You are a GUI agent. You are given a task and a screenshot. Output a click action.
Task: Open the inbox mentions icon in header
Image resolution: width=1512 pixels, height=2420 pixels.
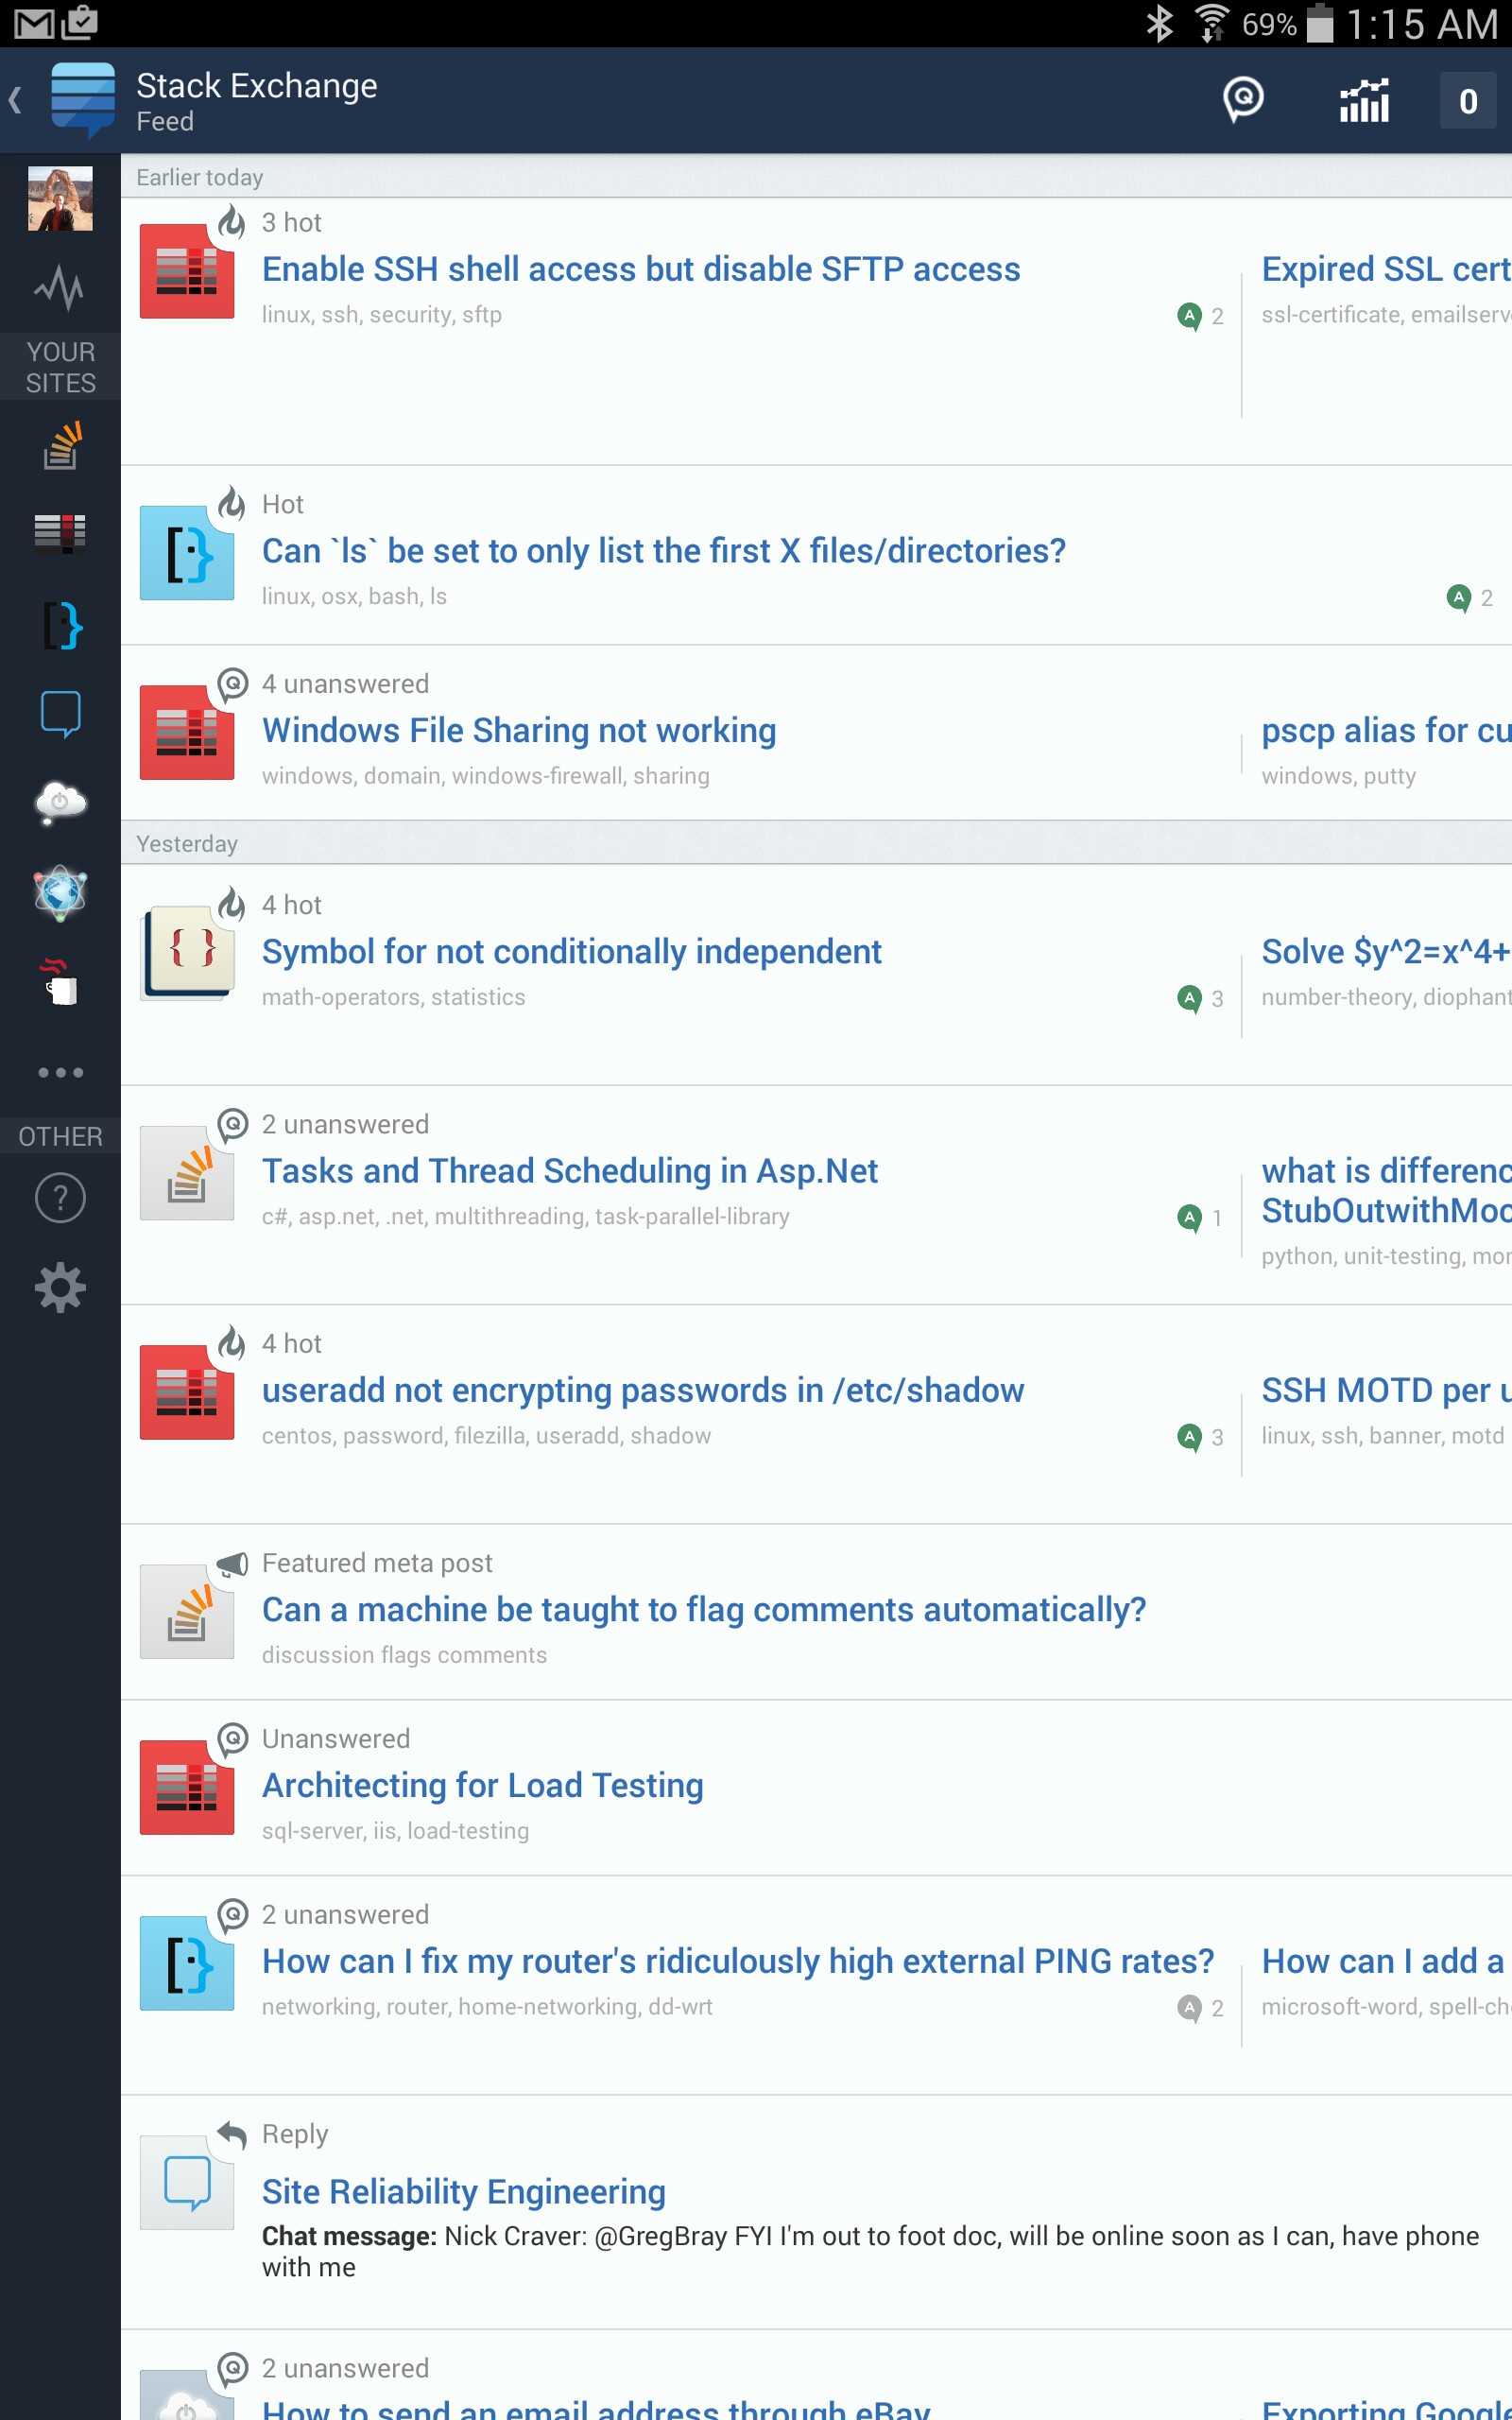pyautogui.click(x=1243, y=100)
